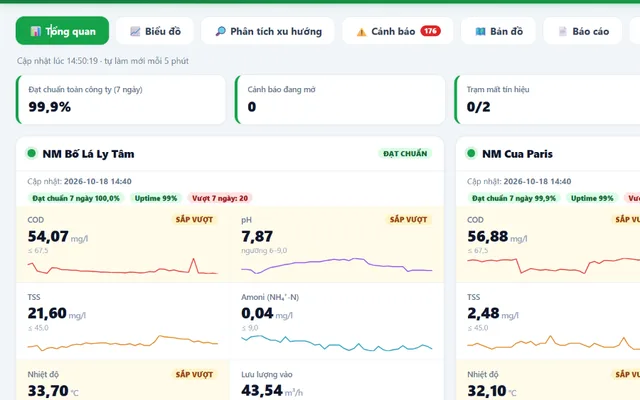
Task: Open the Đạt chuẩn toàn công ty card
Action: [x=121, y=100]
